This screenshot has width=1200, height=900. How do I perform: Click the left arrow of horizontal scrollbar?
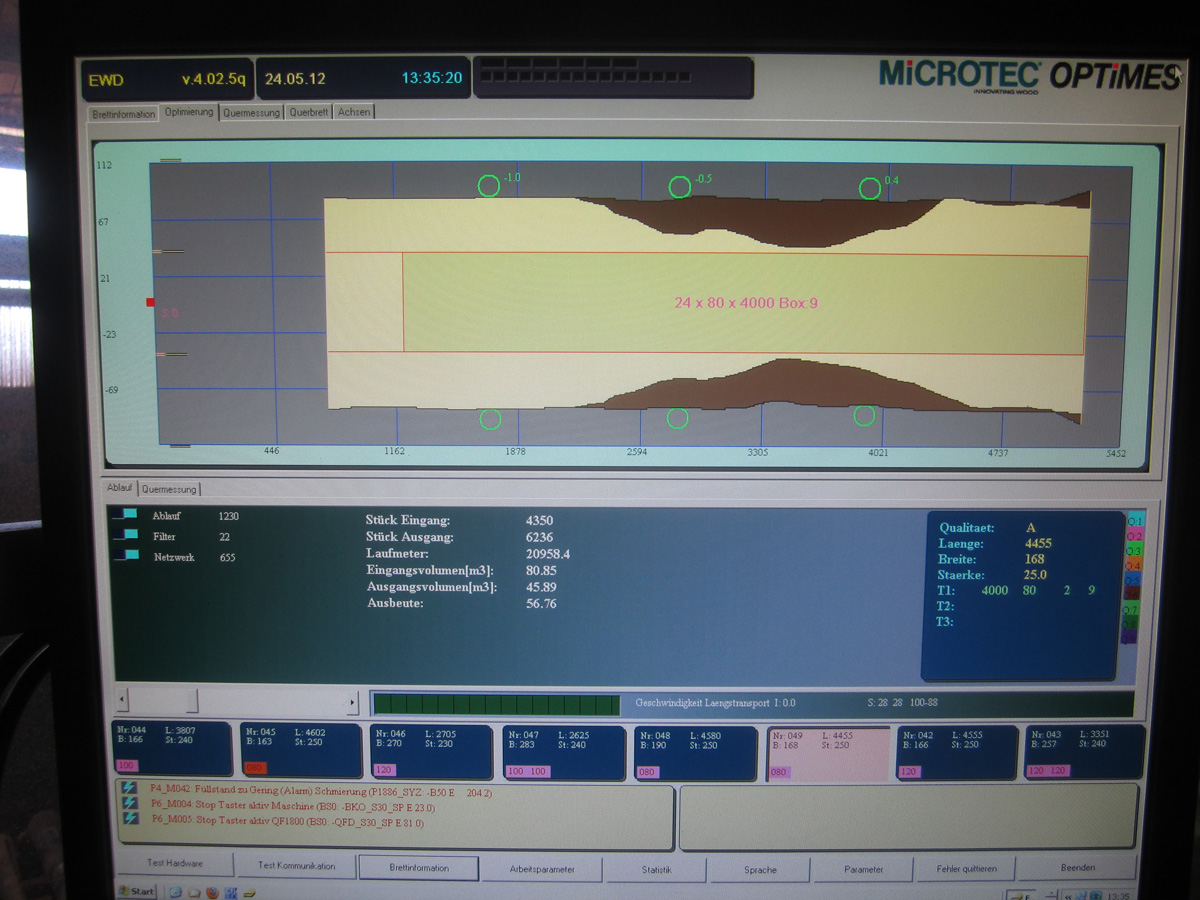click(122, 699)
